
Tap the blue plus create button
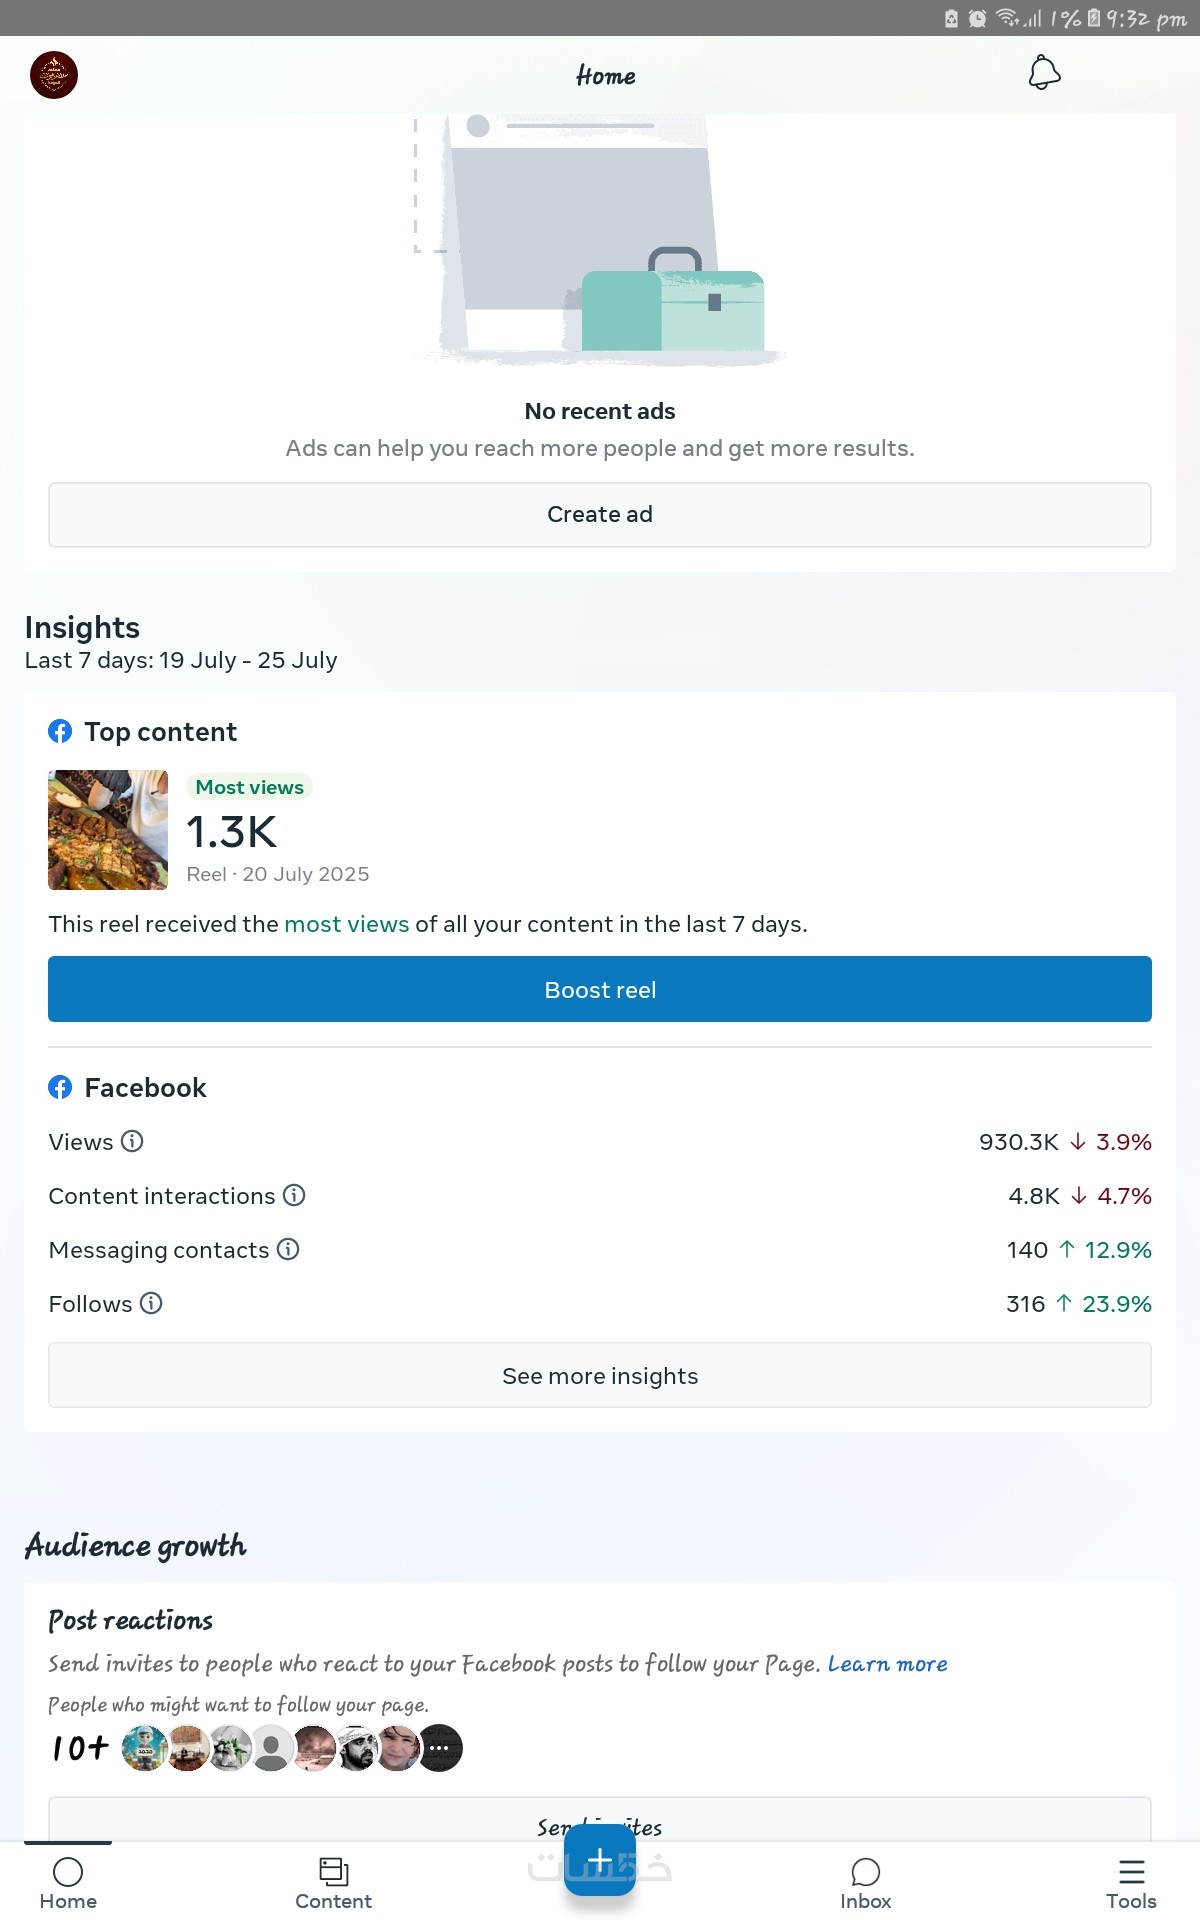click(x=600, y=1860)
